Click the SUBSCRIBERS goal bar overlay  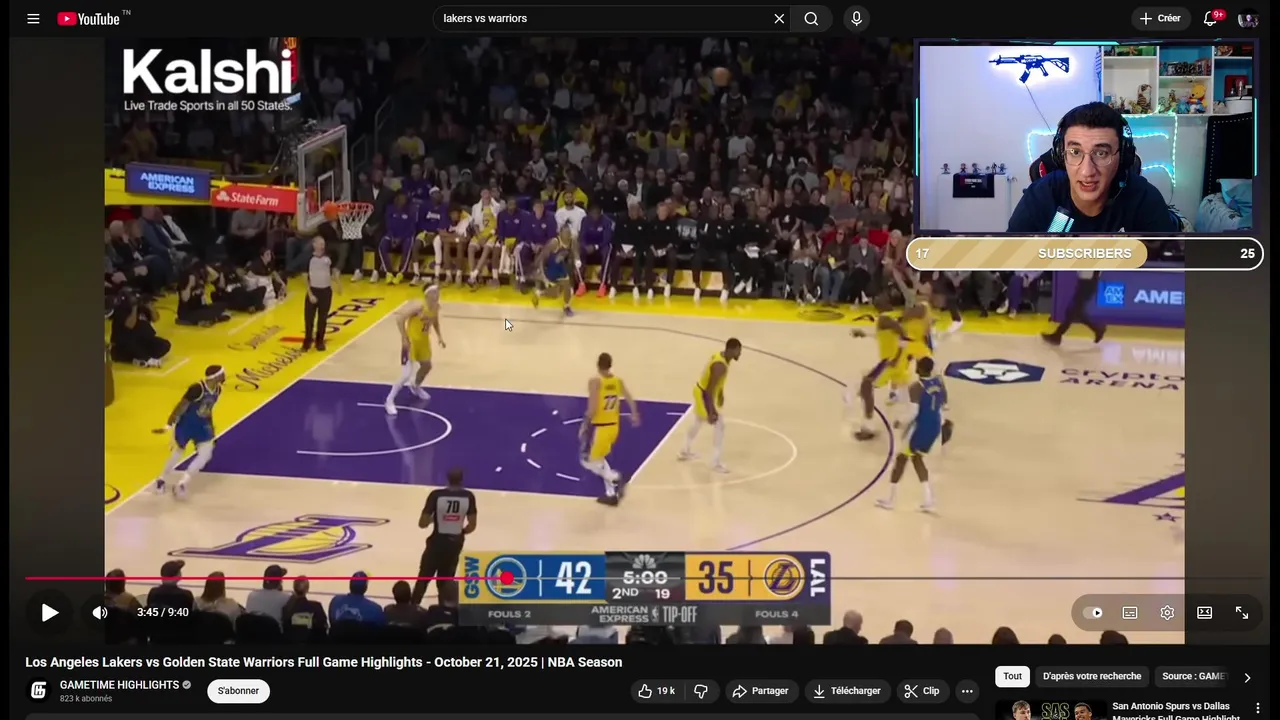1085,254
